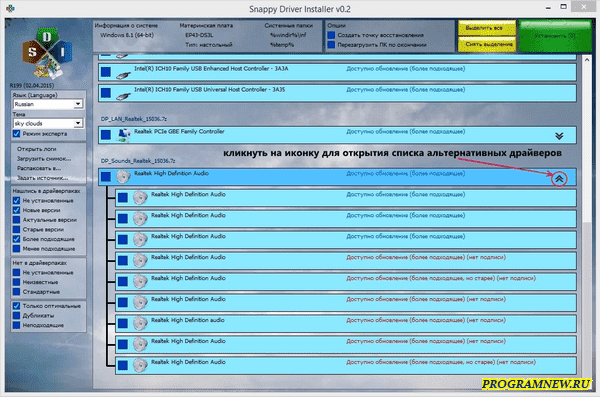Tick the checkbox of the highlighted Realtek audio parent row
600x397 pixels.
[x=106, y=176]
